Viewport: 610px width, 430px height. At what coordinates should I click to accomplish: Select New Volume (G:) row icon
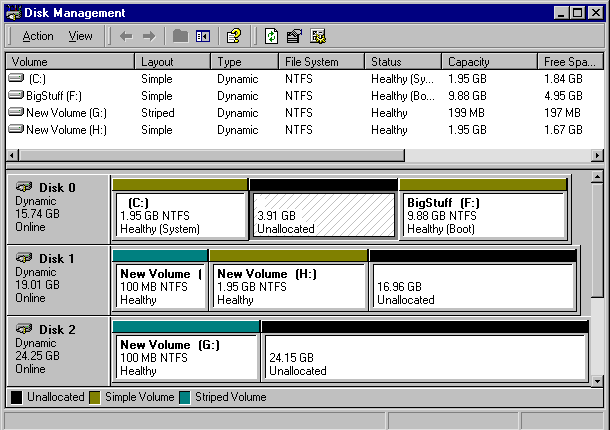pos(16,112)
